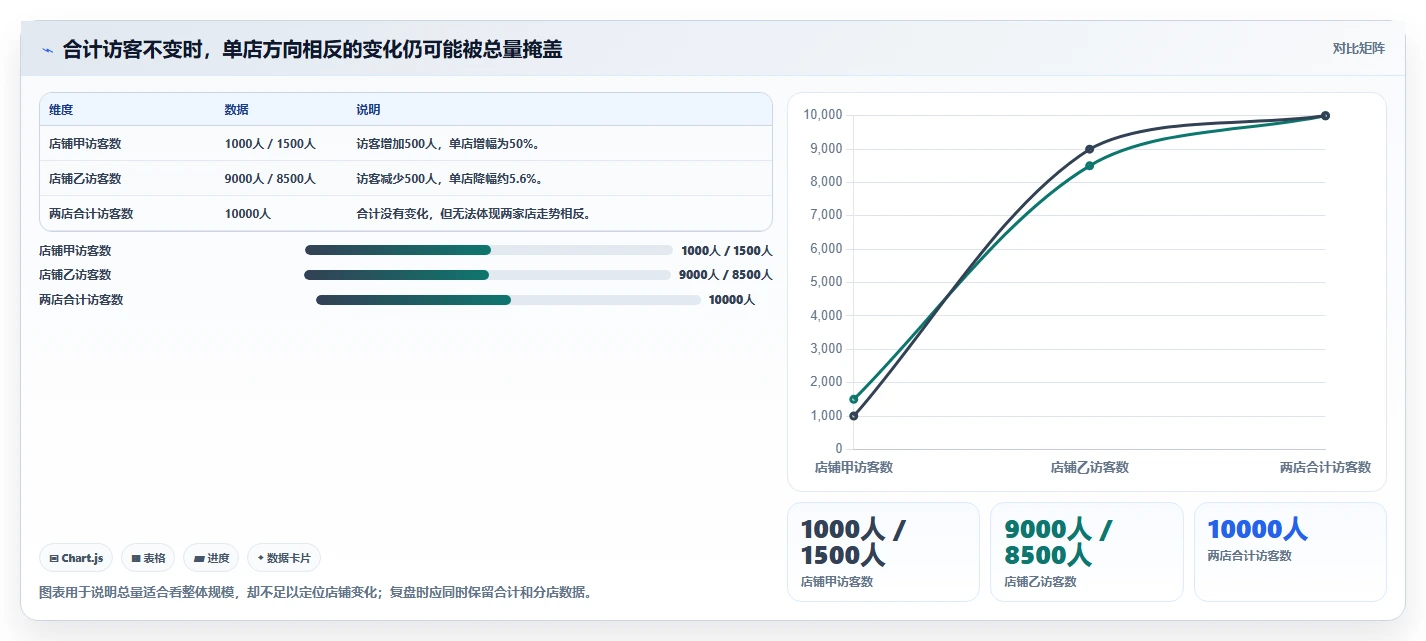The height and width of the screenshot is (641, 1426).
Task: Click table cell 店铺乙访客数
Action: pyautogui.click(x=85, y=179)
